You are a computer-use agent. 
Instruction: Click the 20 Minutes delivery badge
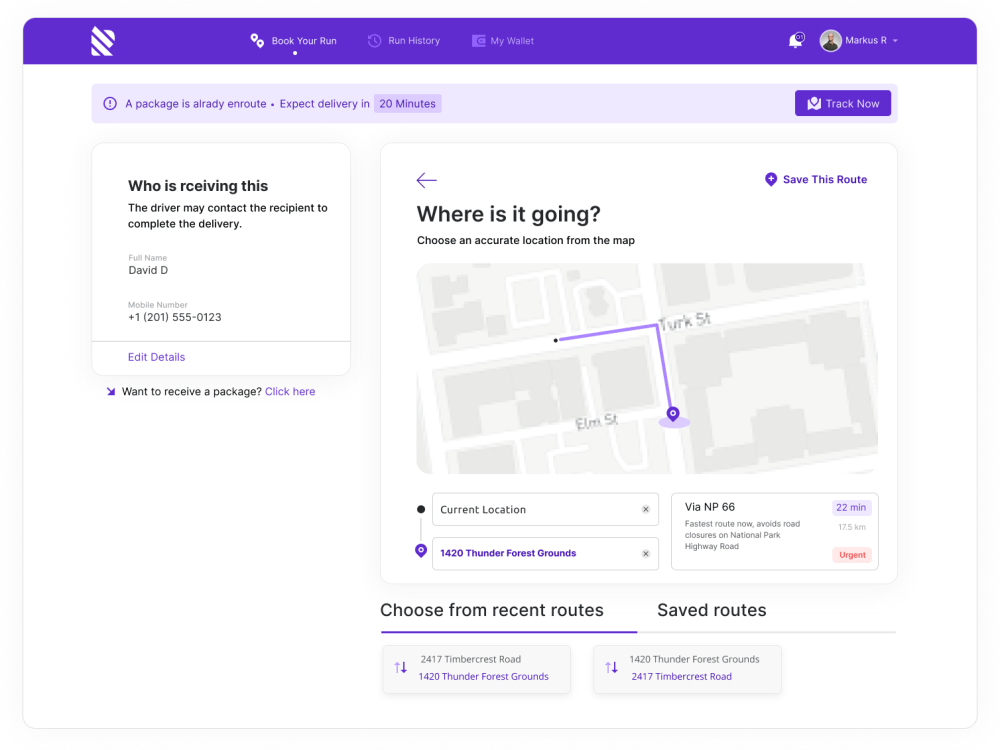(x=408, y=103)
